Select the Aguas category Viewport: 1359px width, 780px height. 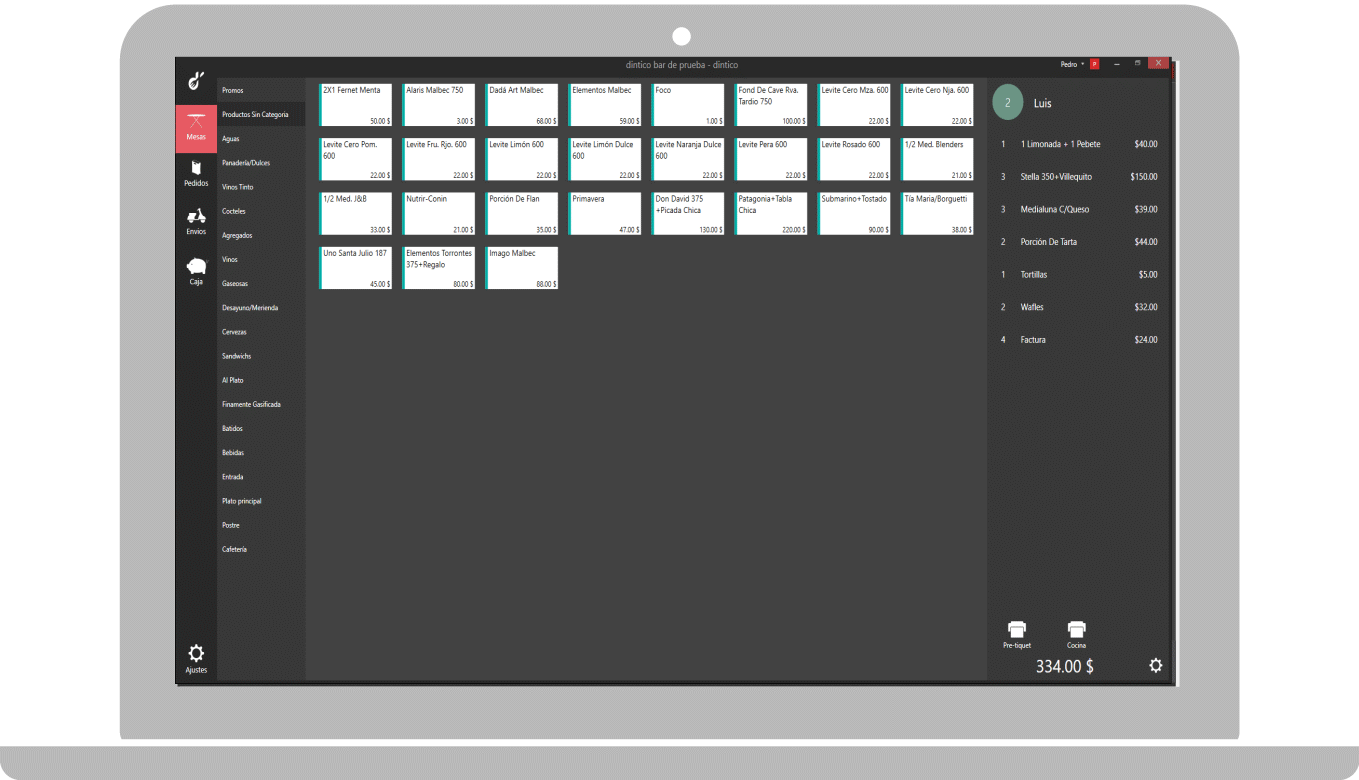tap(261, 138)
